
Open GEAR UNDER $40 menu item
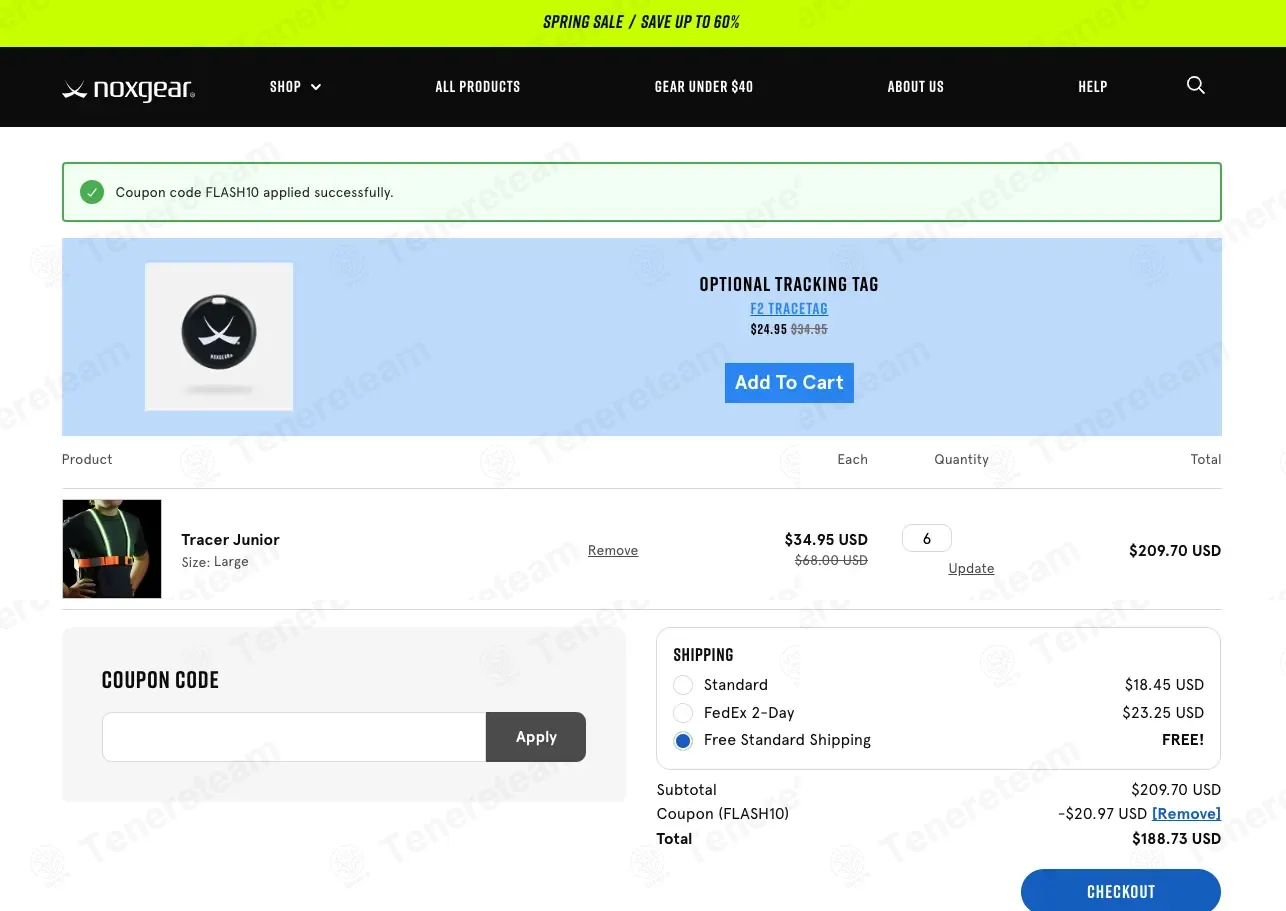[x=704, y=87]
